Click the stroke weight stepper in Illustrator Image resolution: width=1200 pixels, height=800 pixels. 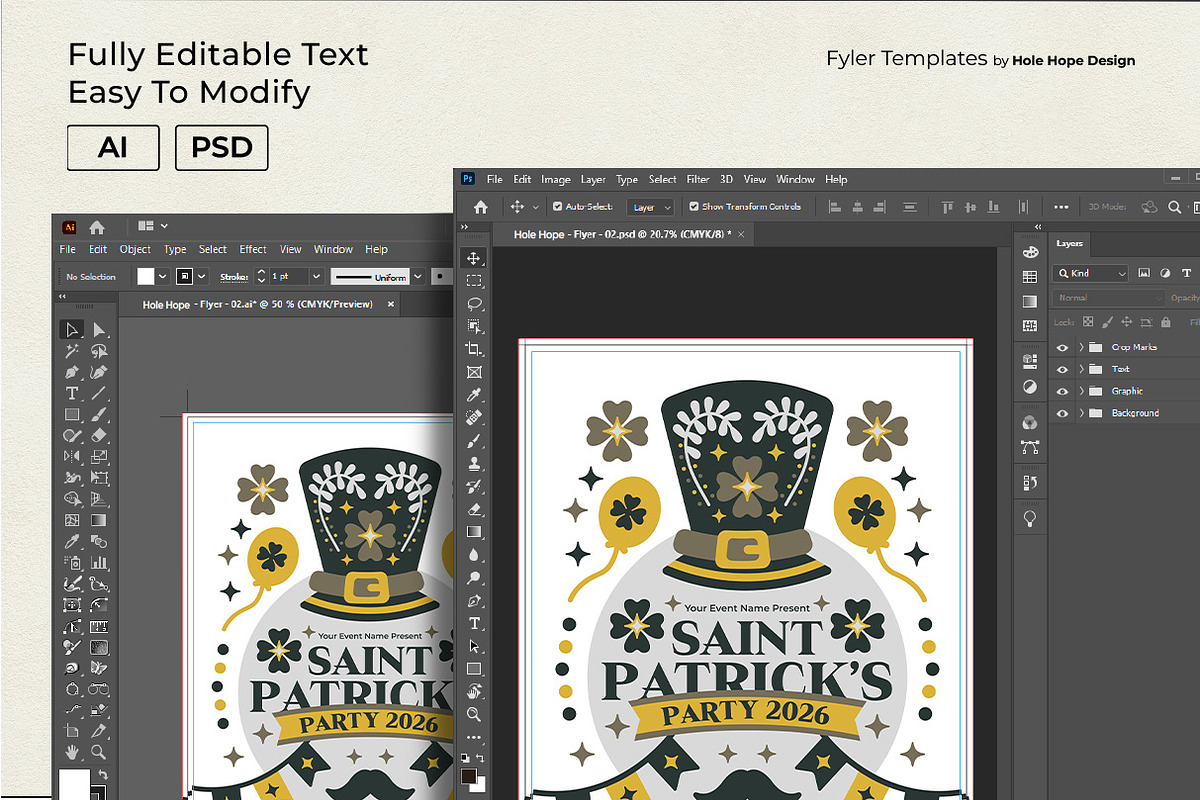click(262, 276)
